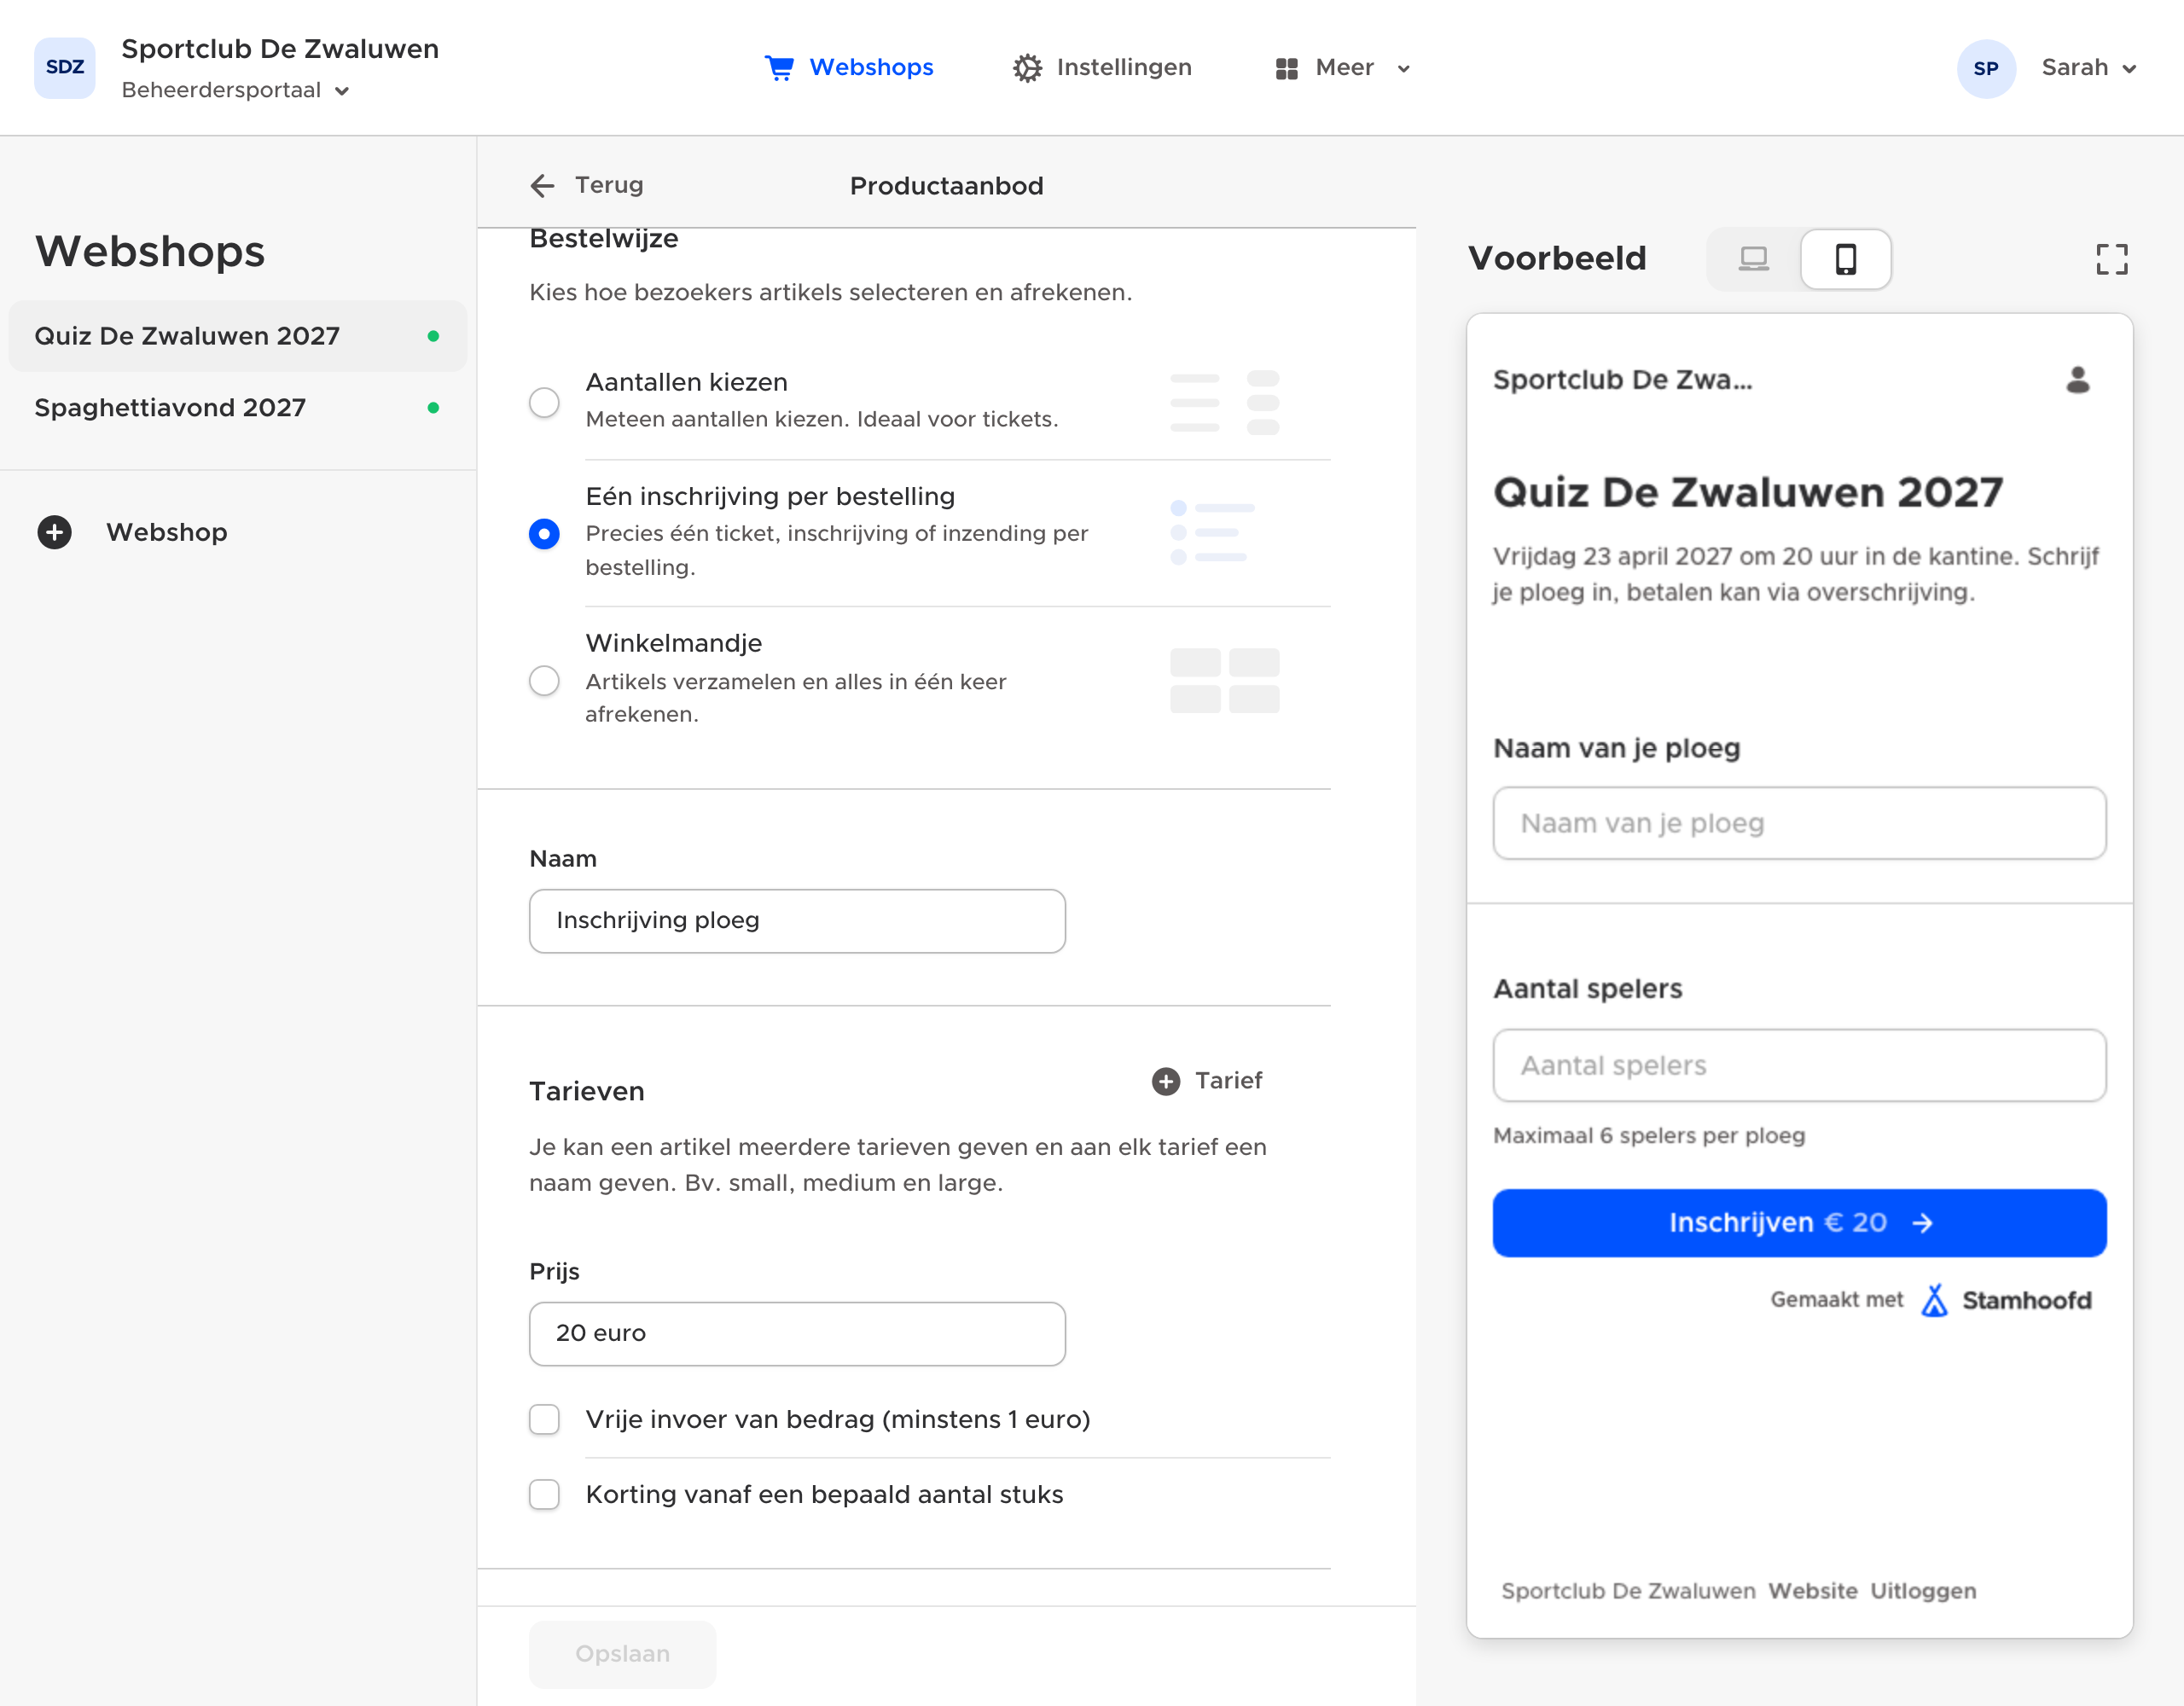Open the Meer dropdown menu

tap(1343, 68)
